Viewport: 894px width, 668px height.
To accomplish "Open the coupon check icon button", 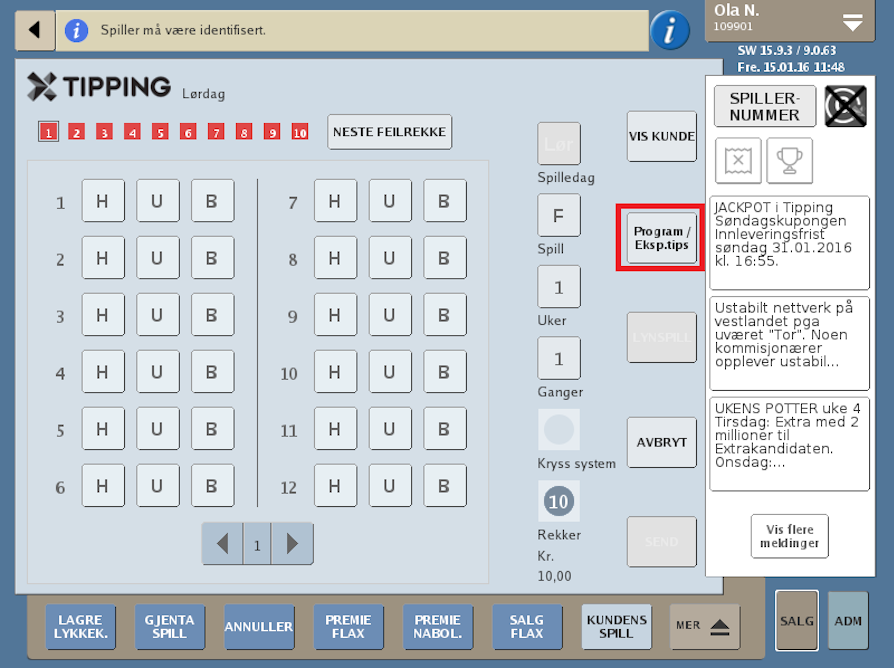I will (x=738, y=161).
